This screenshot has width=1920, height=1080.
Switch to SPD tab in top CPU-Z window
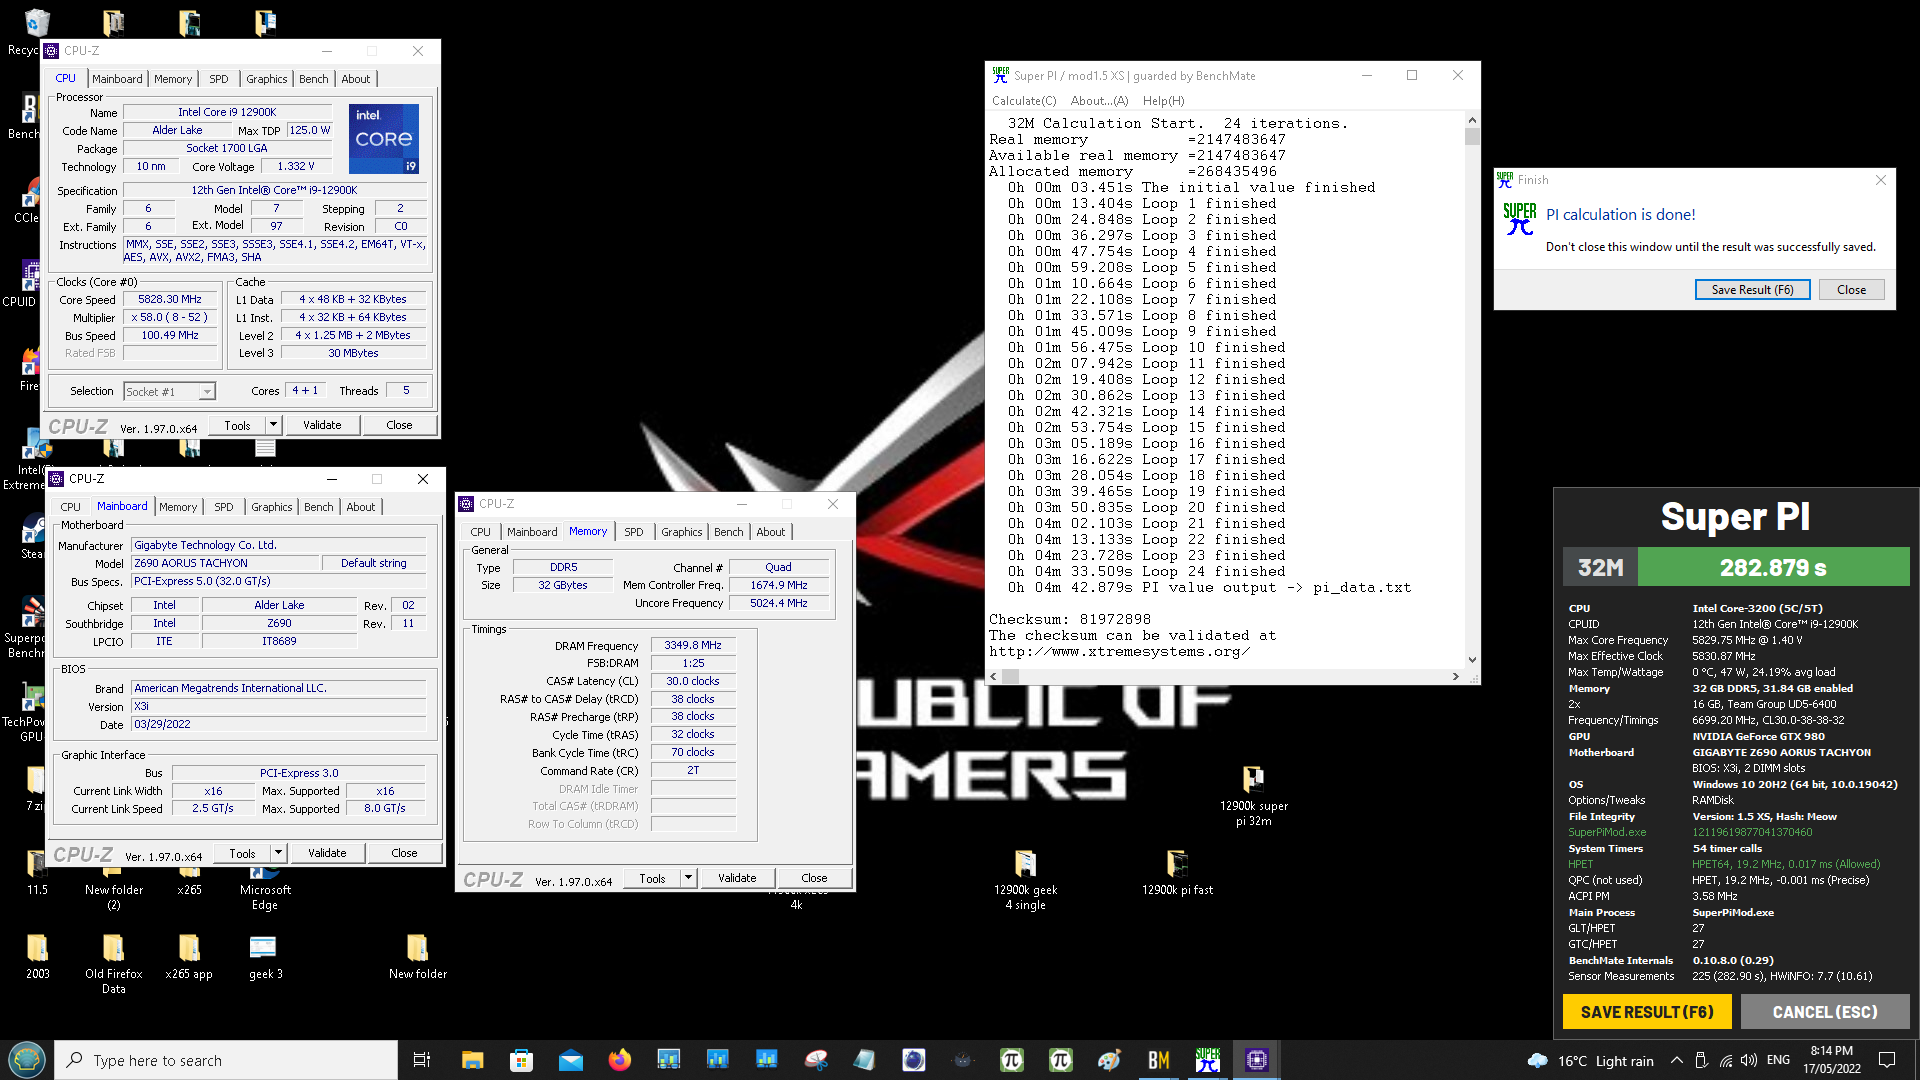click(218, 79)
